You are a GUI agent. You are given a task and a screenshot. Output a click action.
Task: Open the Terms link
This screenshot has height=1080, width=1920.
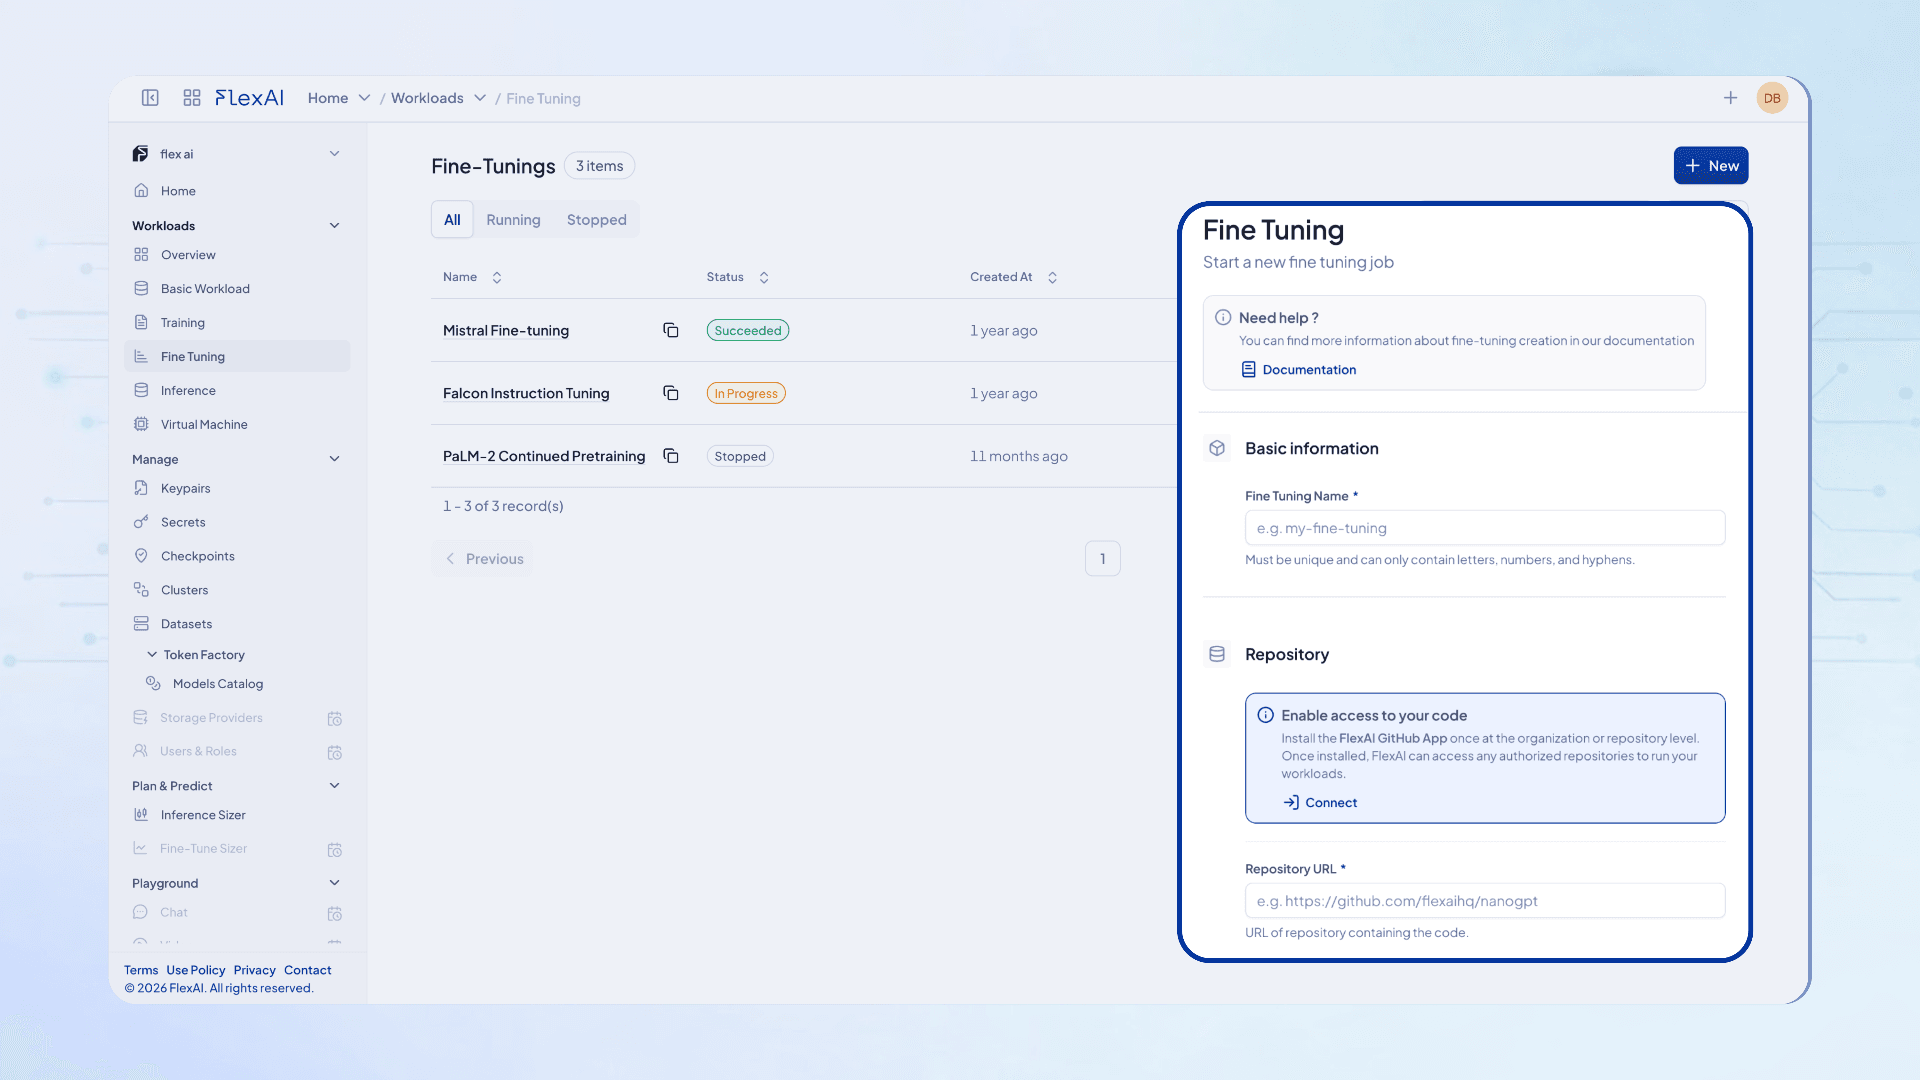[141, 971]
